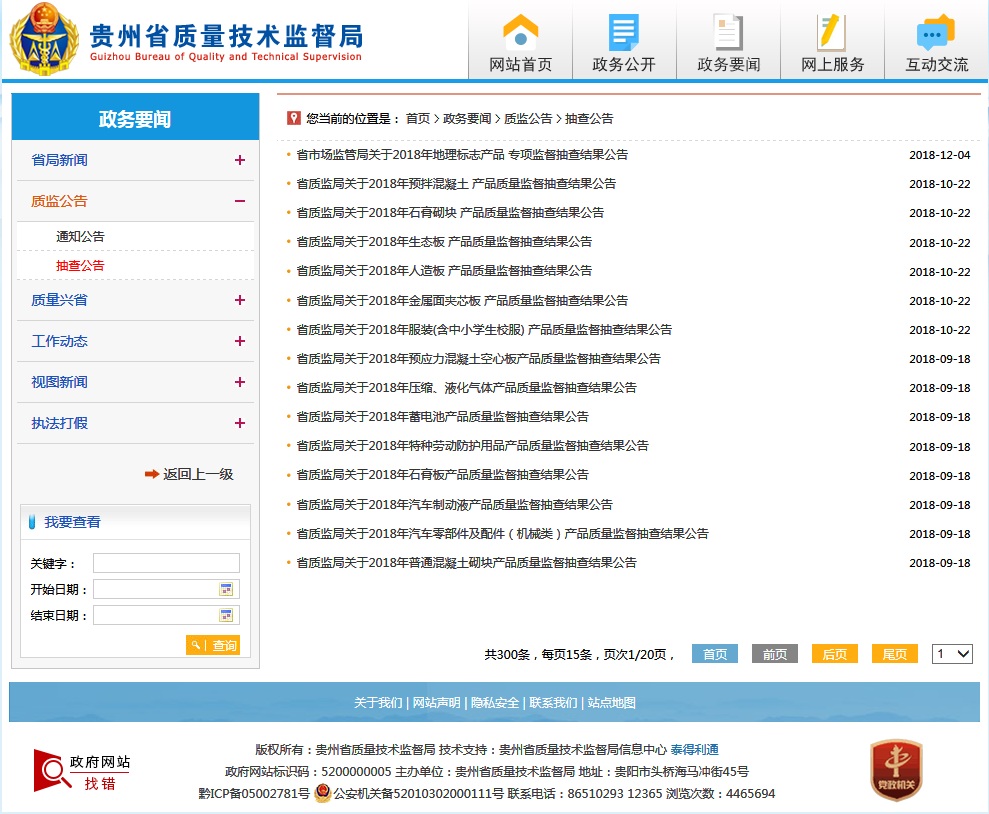Open the page number dropdown
Image resolution: width=989 pixels, height=814 pixels.
[x=952, y=654]
